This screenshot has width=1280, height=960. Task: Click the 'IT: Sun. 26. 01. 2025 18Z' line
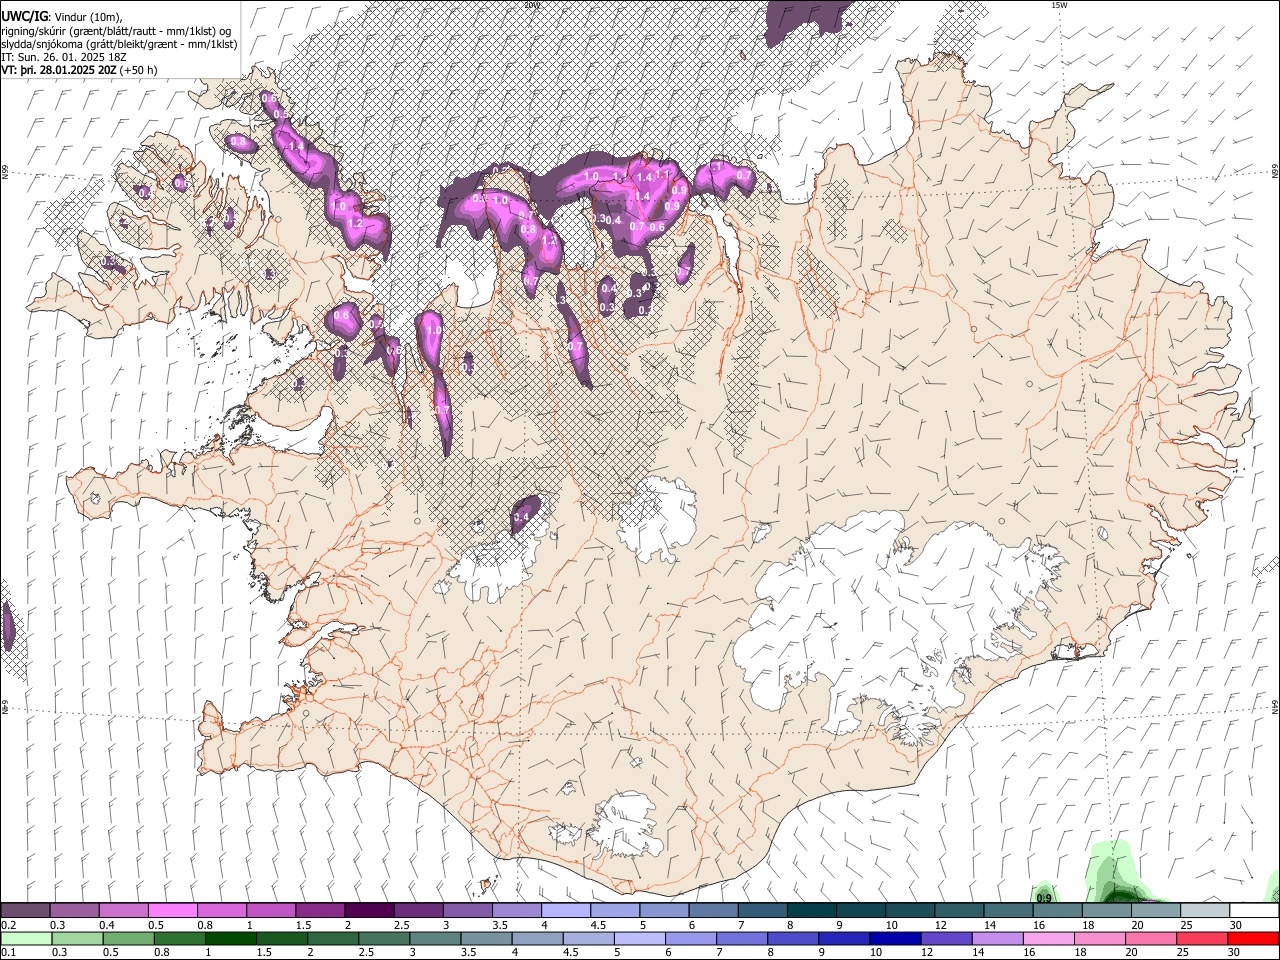[64, 57]
